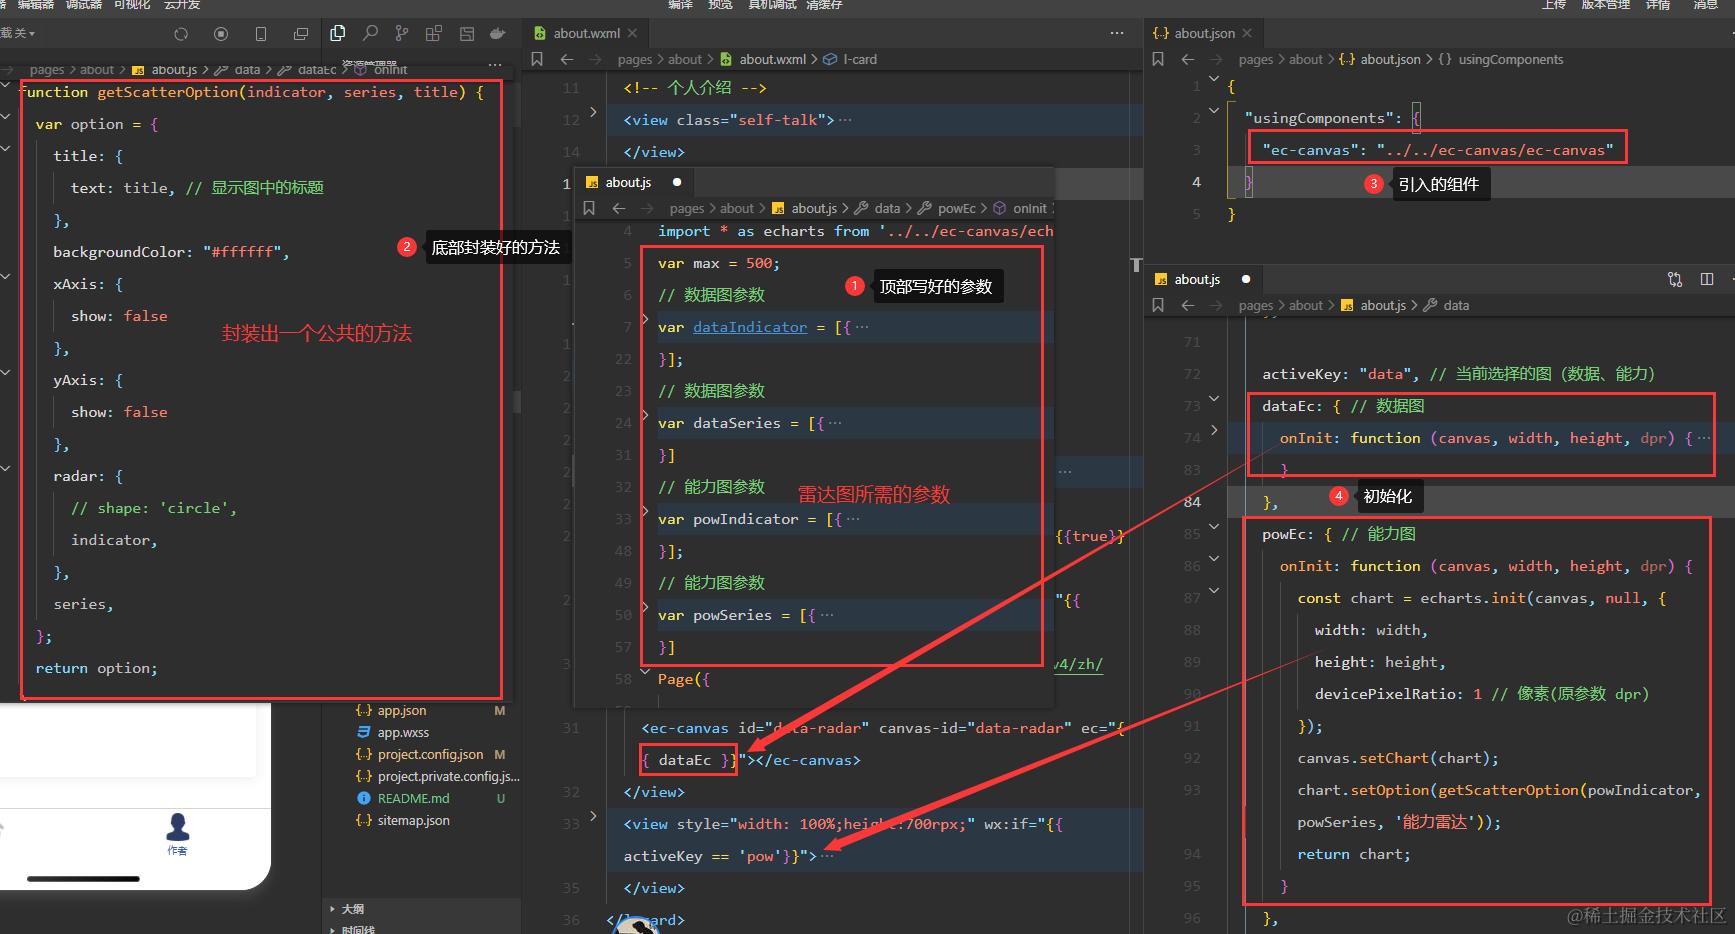Open the Docker whale icon

pyautogui.click(x=497, y=33)
